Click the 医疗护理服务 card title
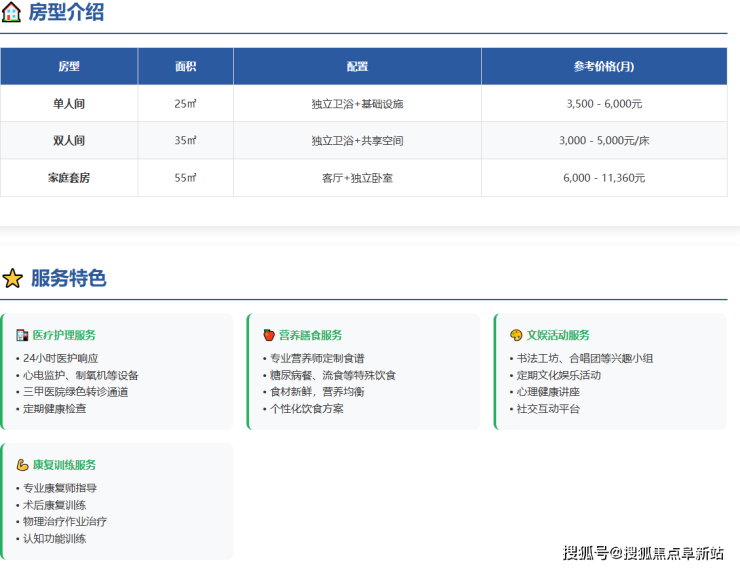Screen dimensions: 740x569 (x=64, y=335)
